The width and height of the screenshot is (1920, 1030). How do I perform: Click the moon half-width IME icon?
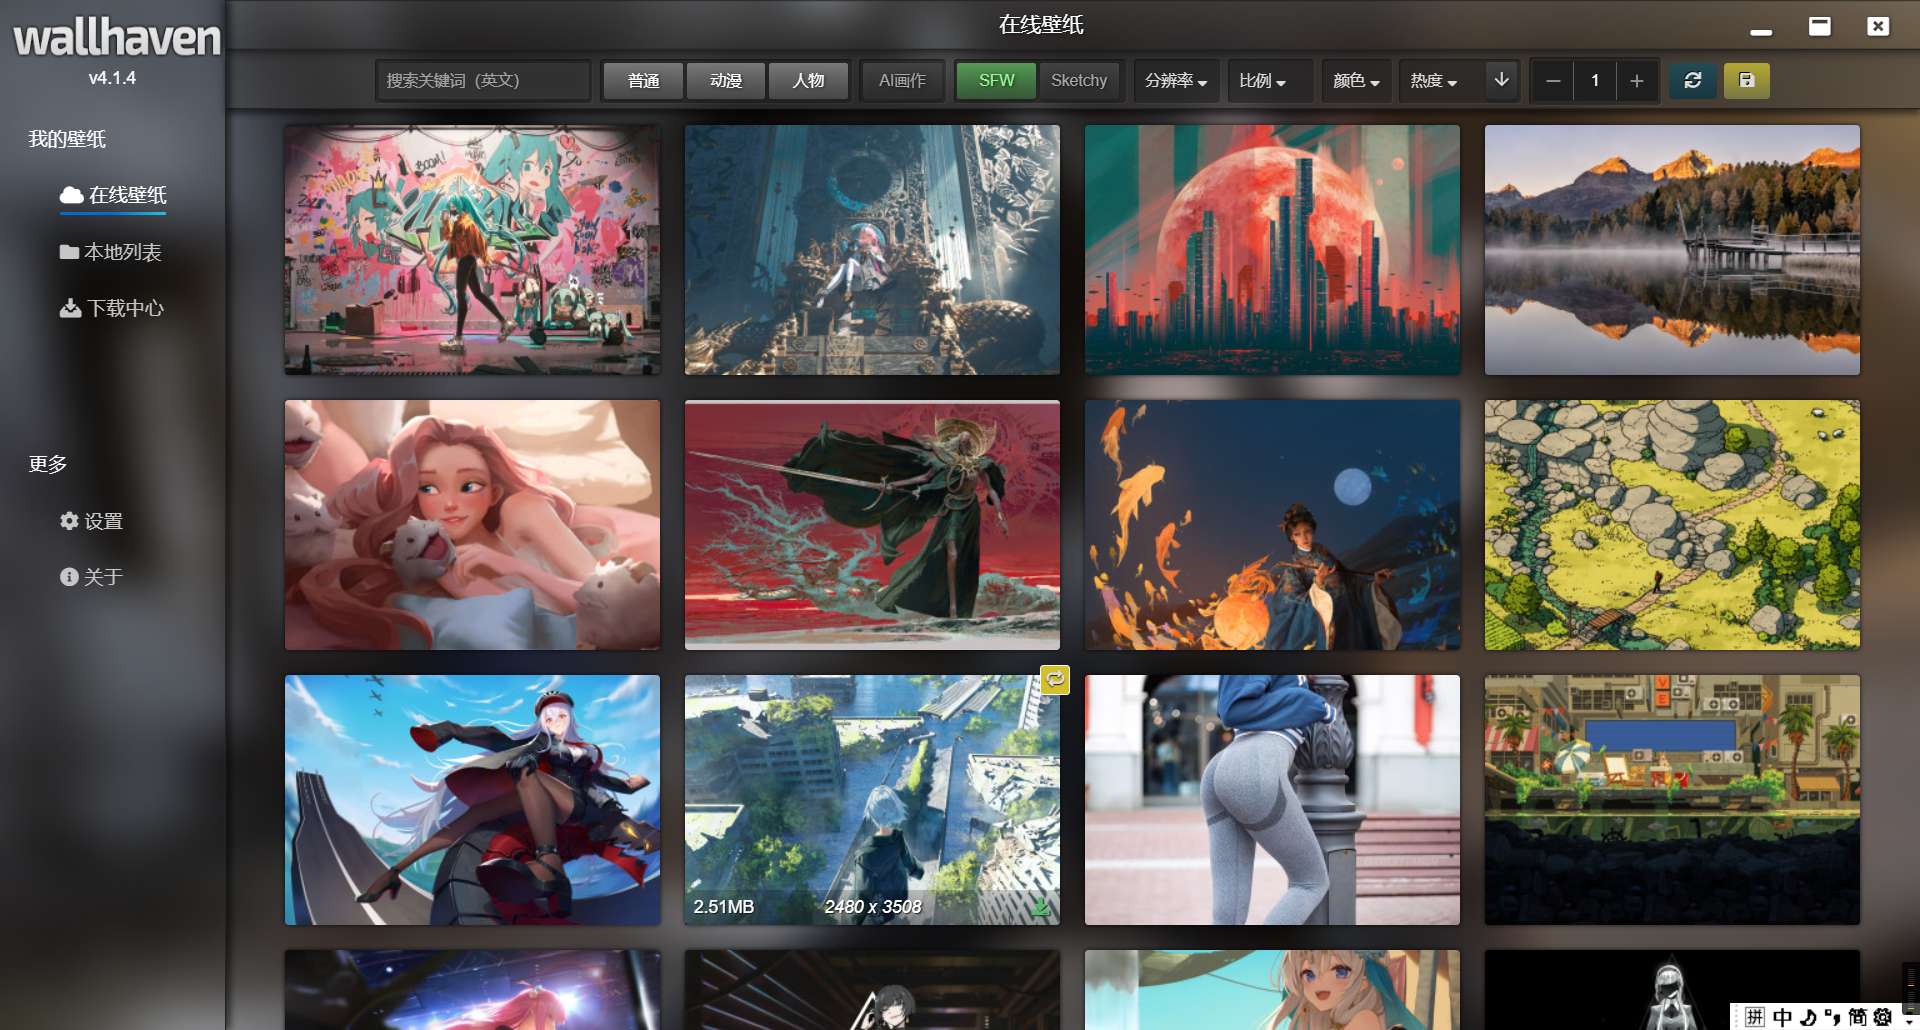coord(1808,1017)
